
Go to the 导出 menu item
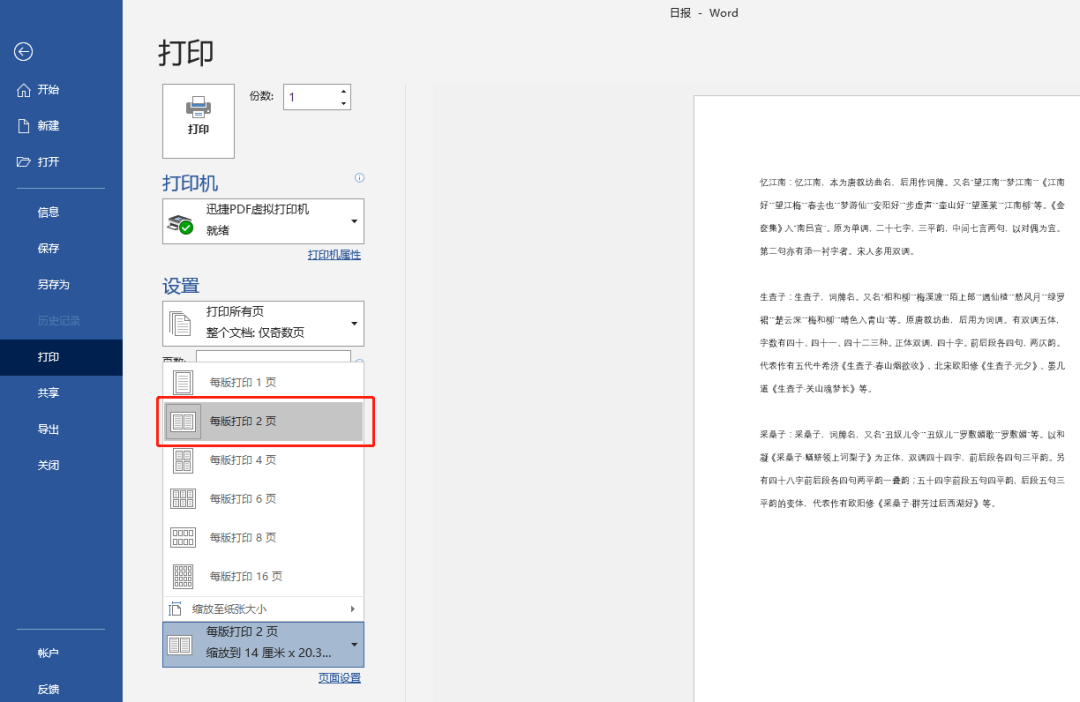(48, 429)
